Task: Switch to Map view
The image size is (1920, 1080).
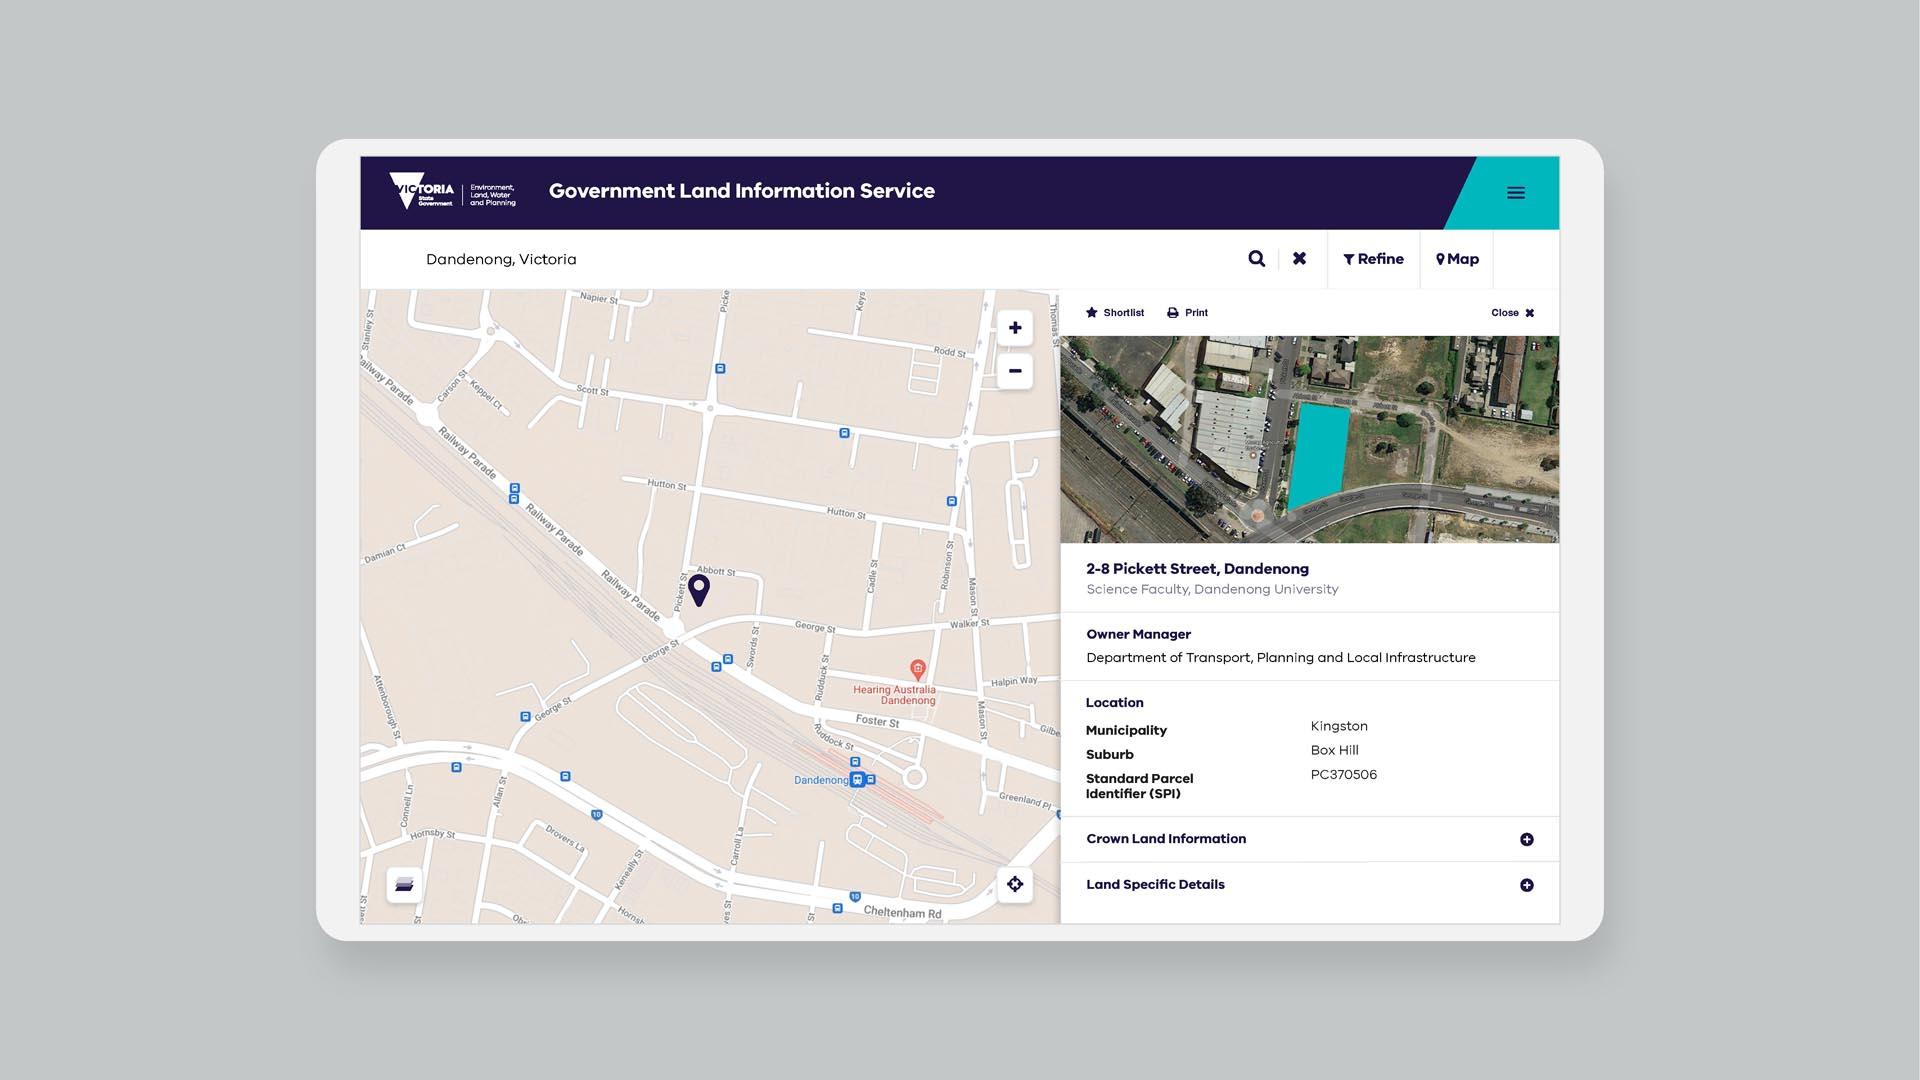Action: (1457, 259)
